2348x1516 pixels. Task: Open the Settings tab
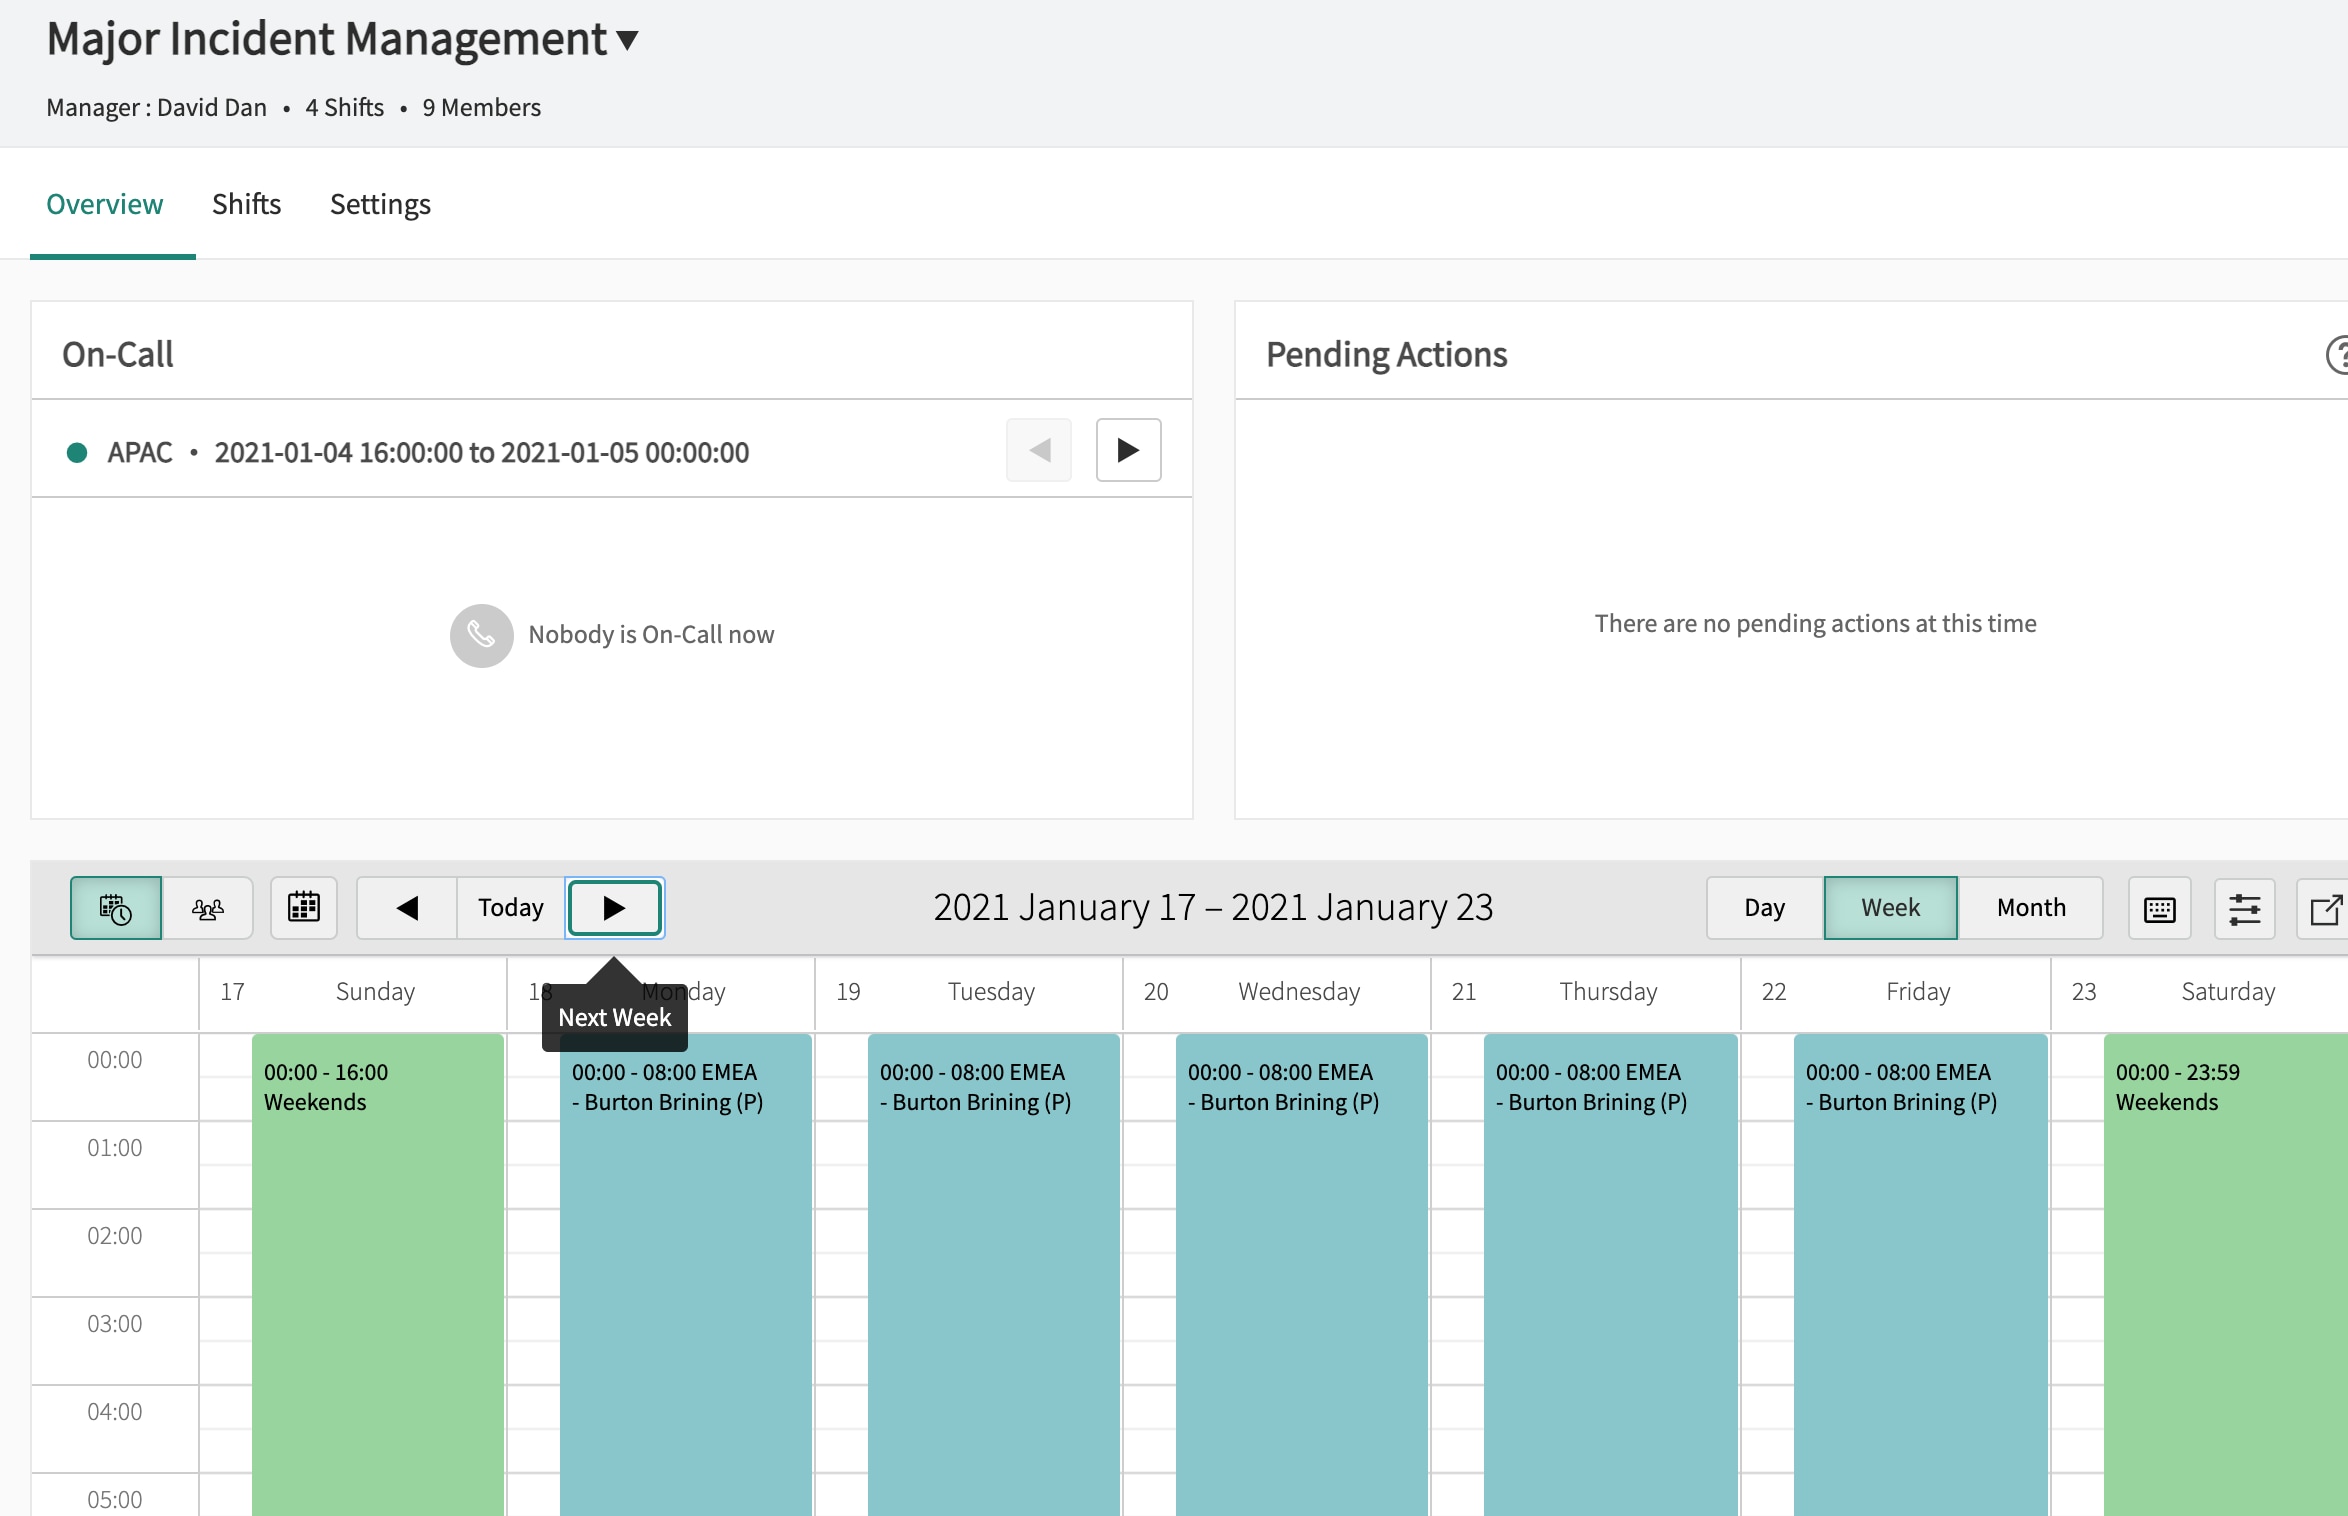380,204
